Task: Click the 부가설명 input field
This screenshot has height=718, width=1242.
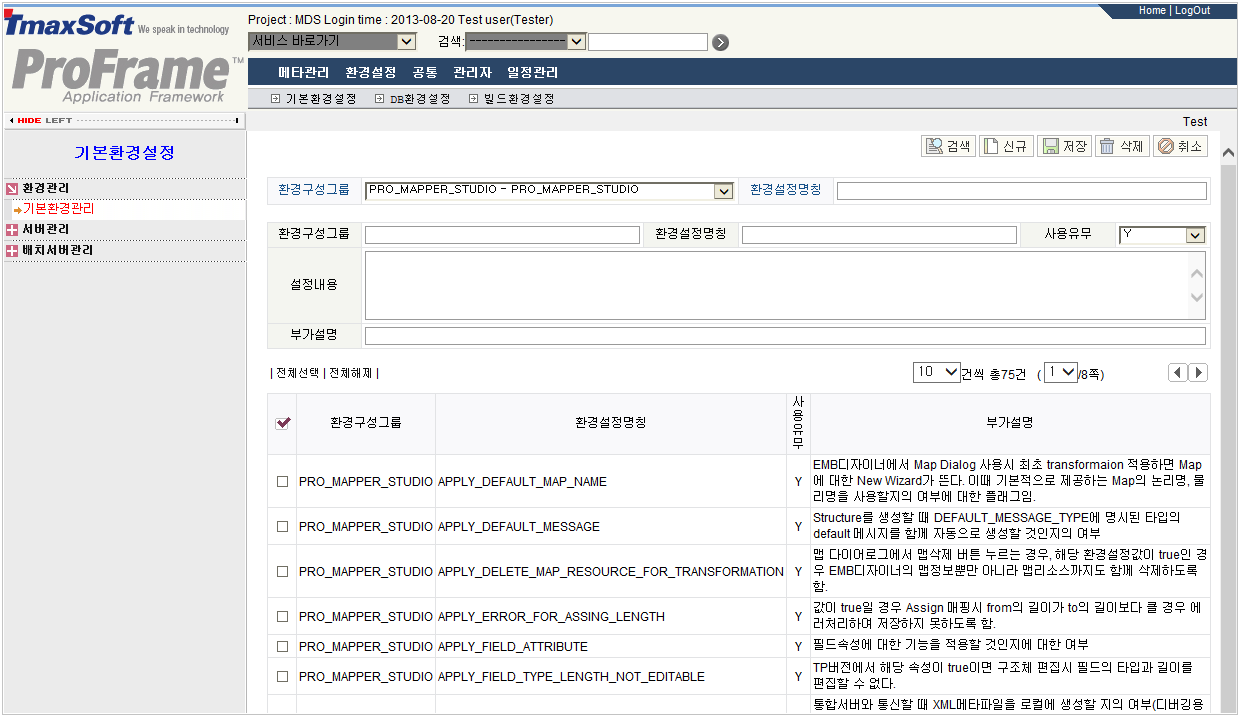Action: [785, 336]
